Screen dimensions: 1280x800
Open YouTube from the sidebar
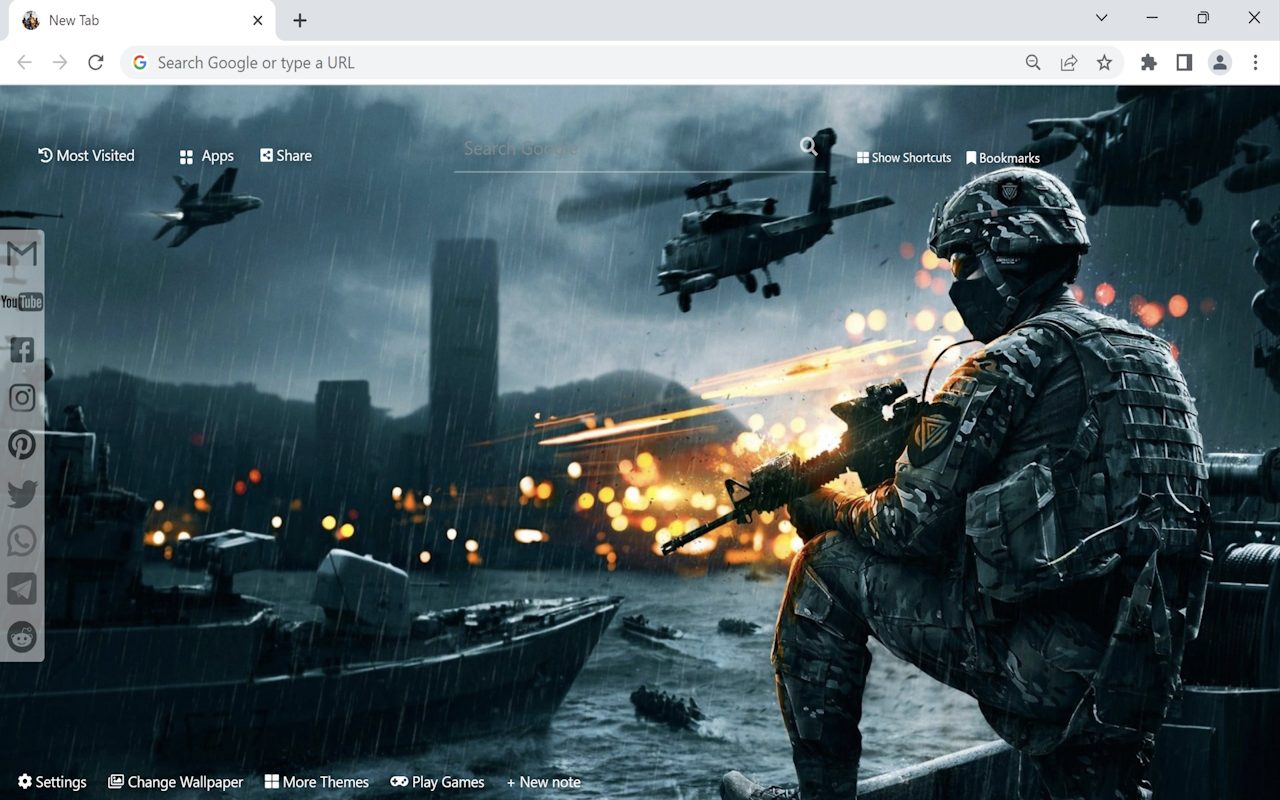point(21,302)
